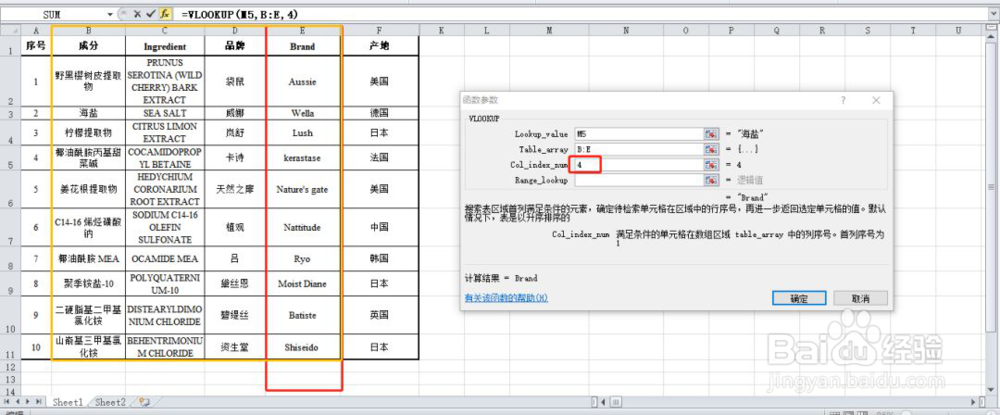This screenshot has height=415, width=1000.
Task: Click the 取消 button in the dialog
Action: pos(860,298)
